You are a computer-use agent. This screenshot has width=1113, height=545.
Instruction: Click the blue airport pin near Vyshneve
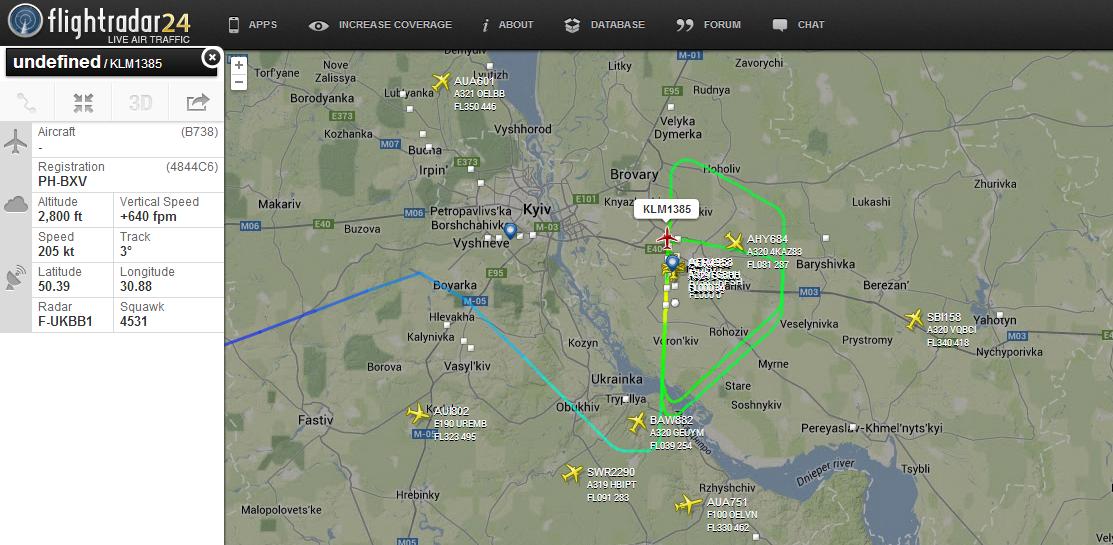coord(510,231)
